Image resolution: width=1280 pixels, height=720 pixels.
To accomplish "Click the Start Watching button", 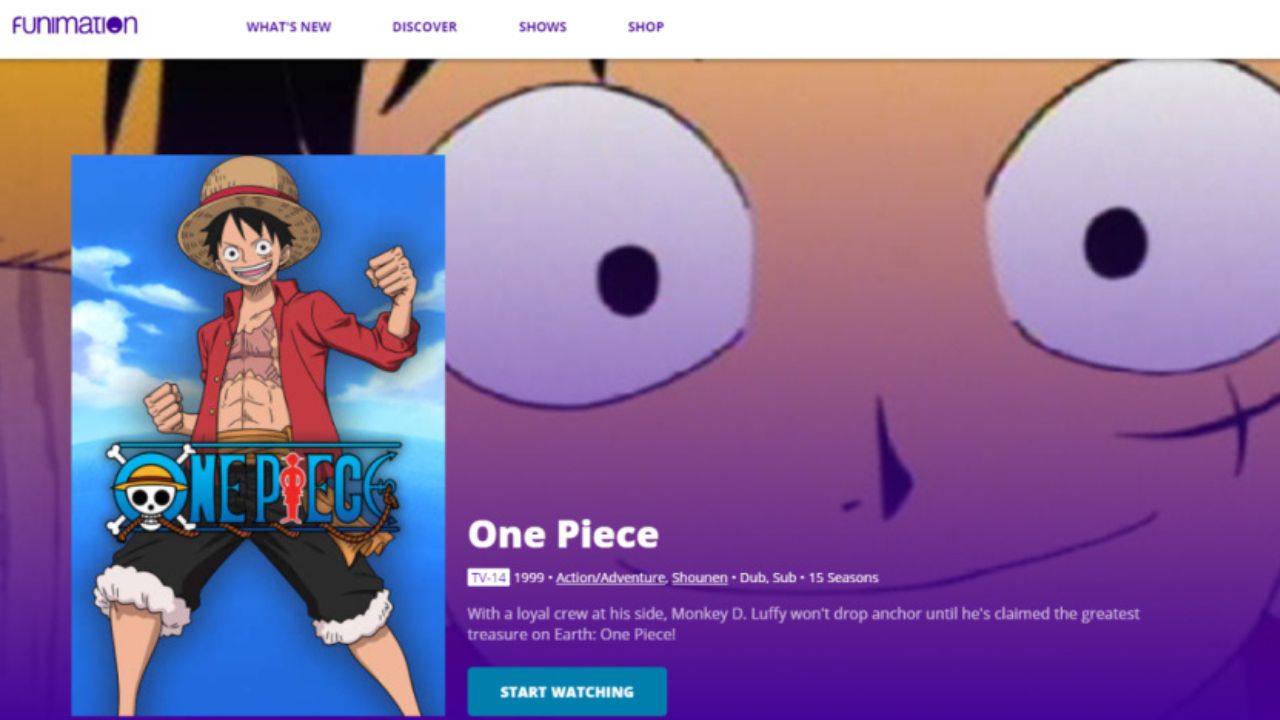I will pos(567,692).
